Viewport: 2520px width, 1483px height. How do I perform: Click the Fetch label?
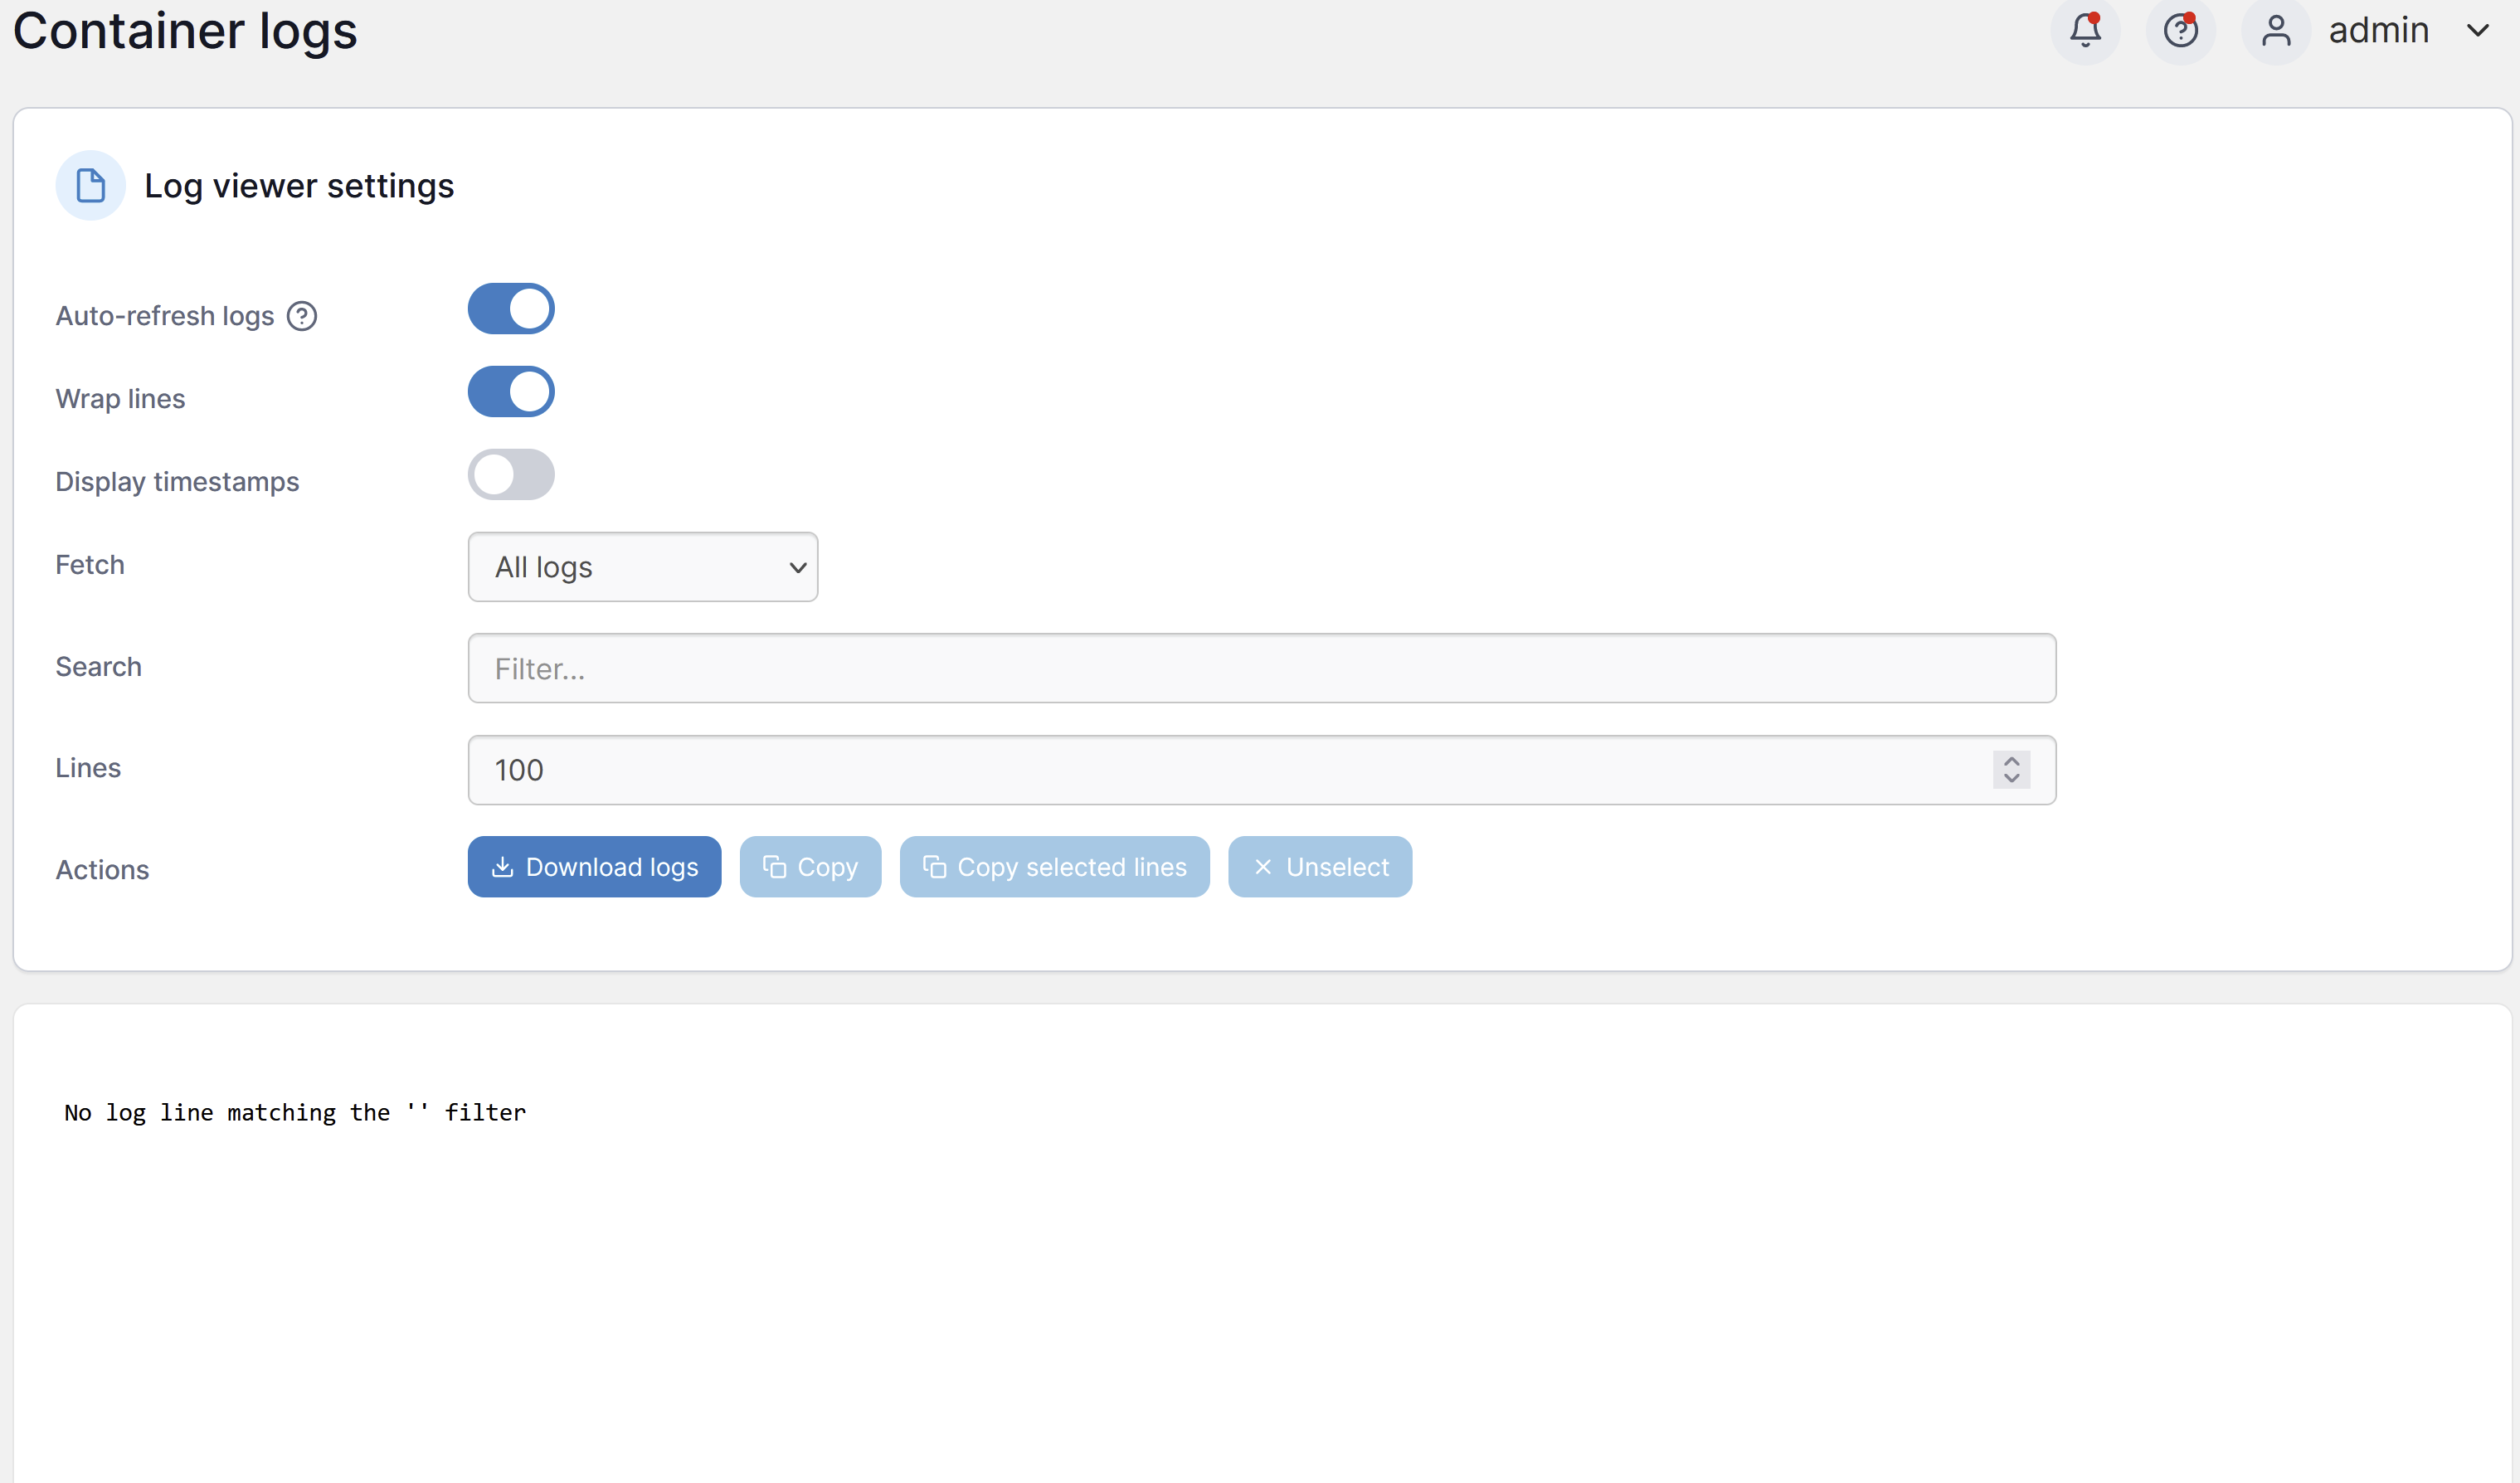pos(90,565)
